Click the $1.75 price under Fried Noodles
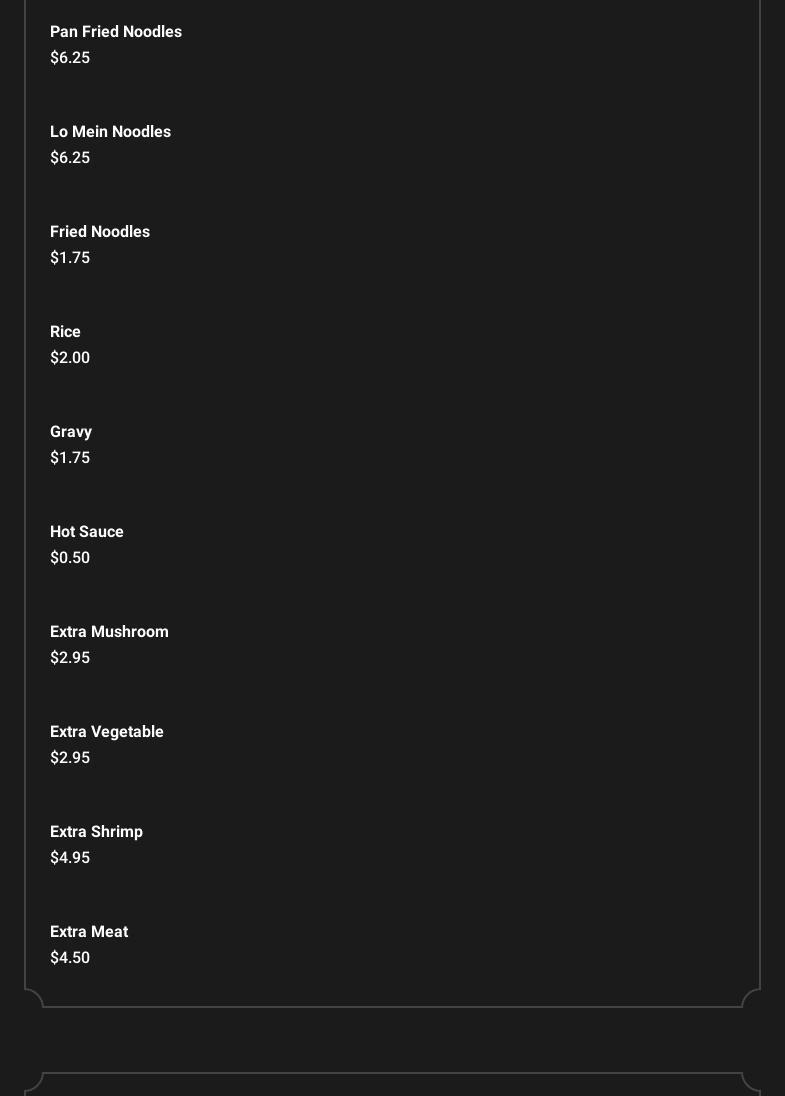The width and height of the screenshot is (785, 1096). (70, 258)
